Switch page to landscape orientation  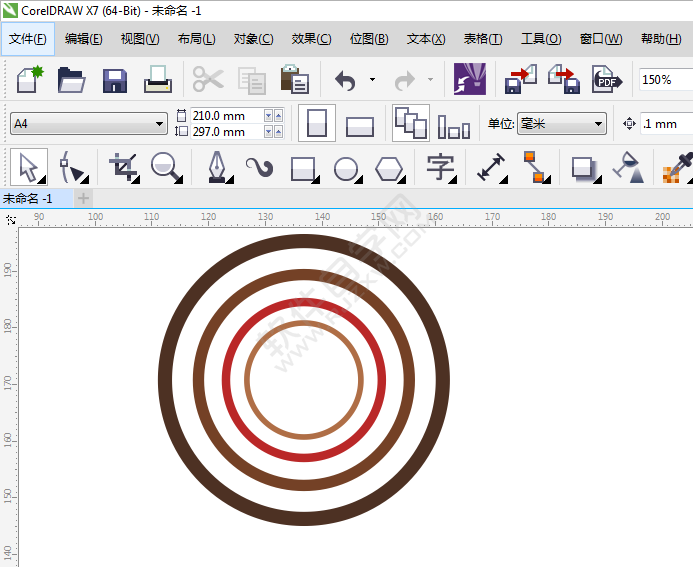coord(359,125)
